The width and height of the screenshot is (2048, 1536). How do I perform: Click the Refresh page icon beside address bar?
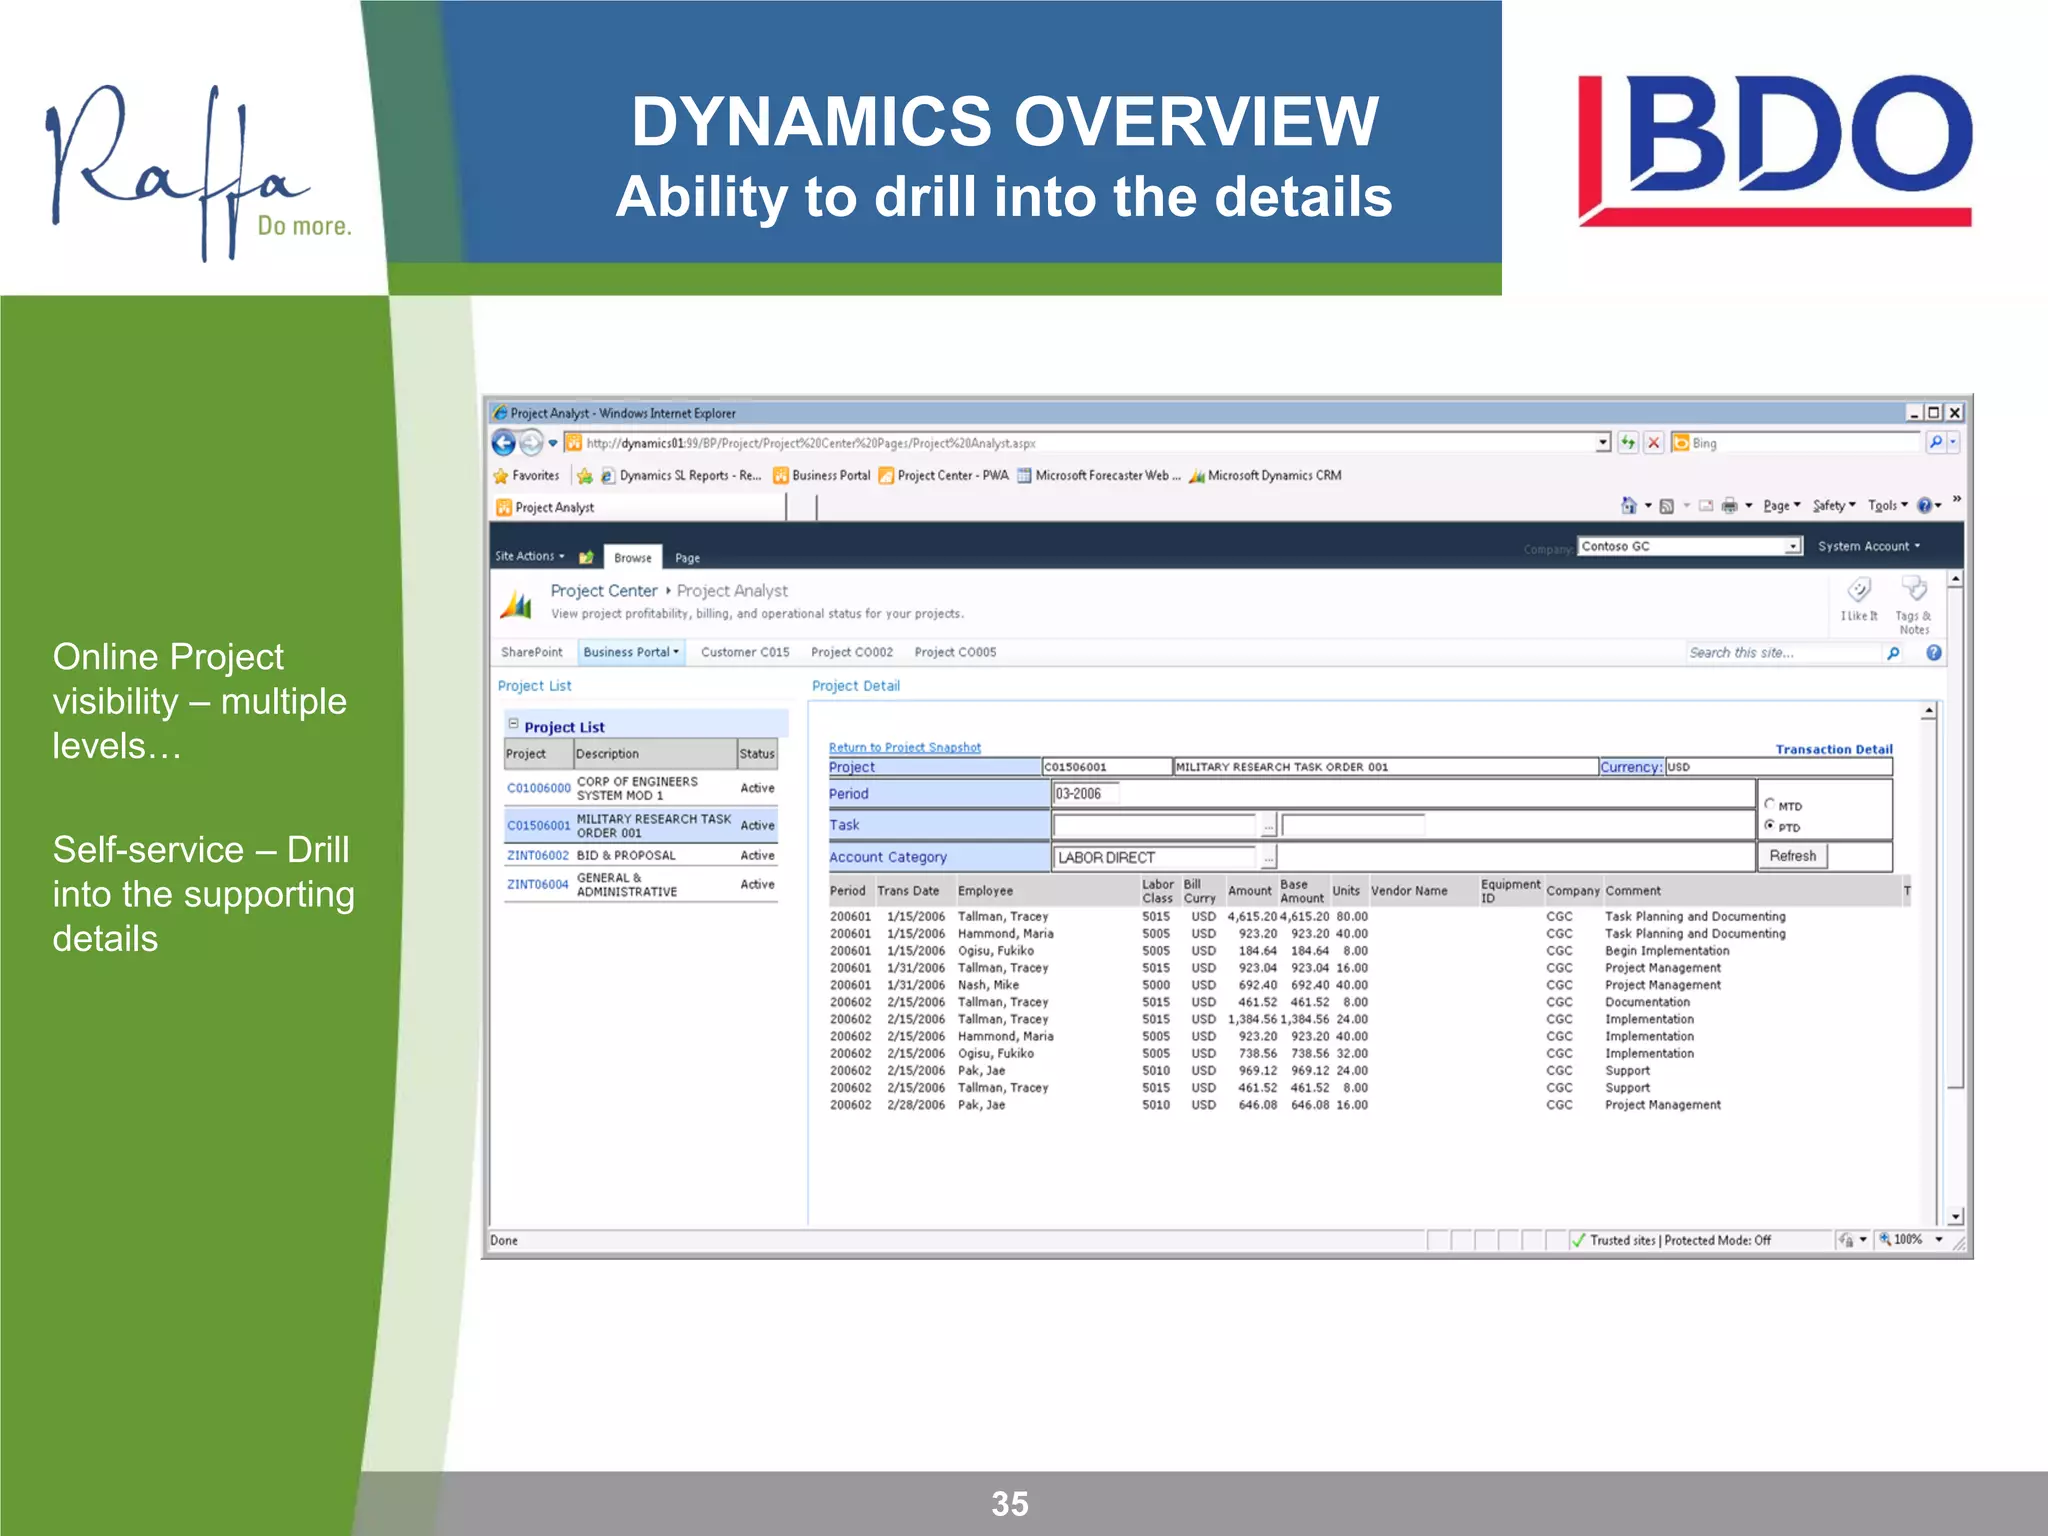click(x=1628, y=443)
